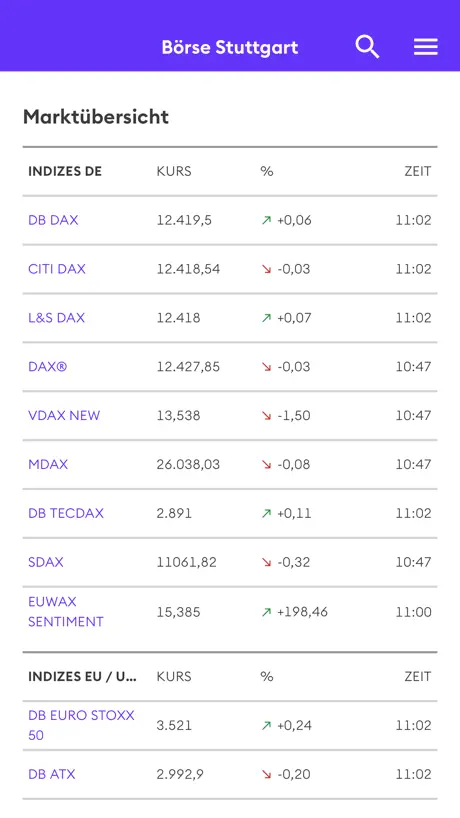Click the red down arrow next to VDAX NEW
The width and height of the screenshot is (460, 818).
(267, 416)
